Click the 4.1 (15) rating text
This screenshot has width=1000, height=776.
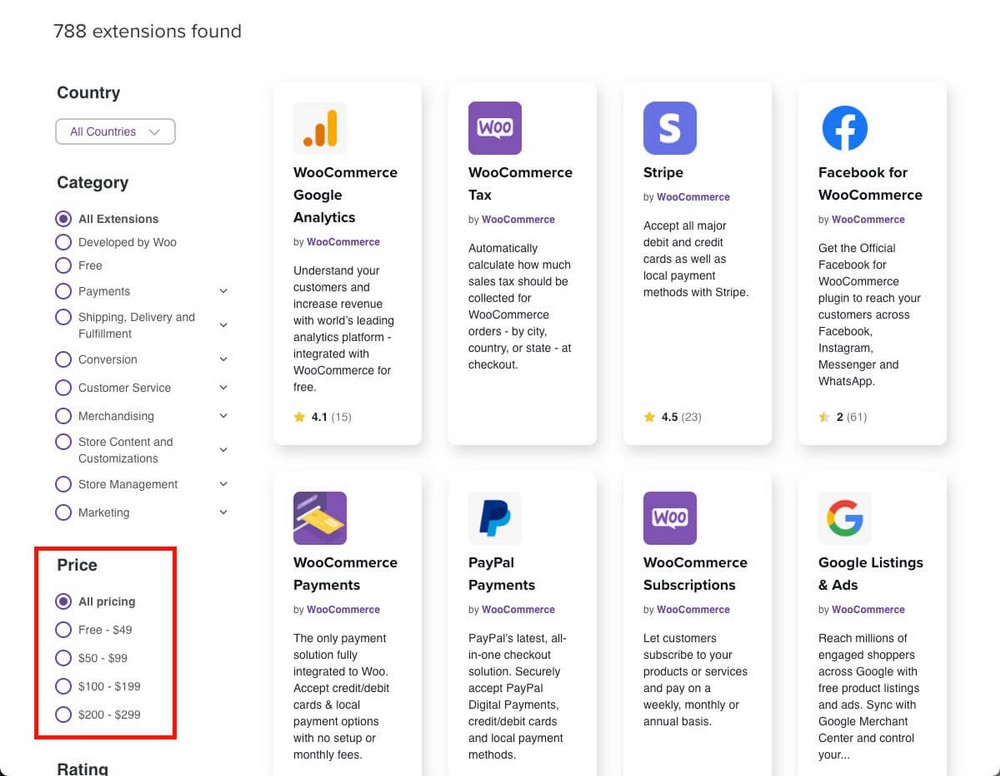pos(331,417)
